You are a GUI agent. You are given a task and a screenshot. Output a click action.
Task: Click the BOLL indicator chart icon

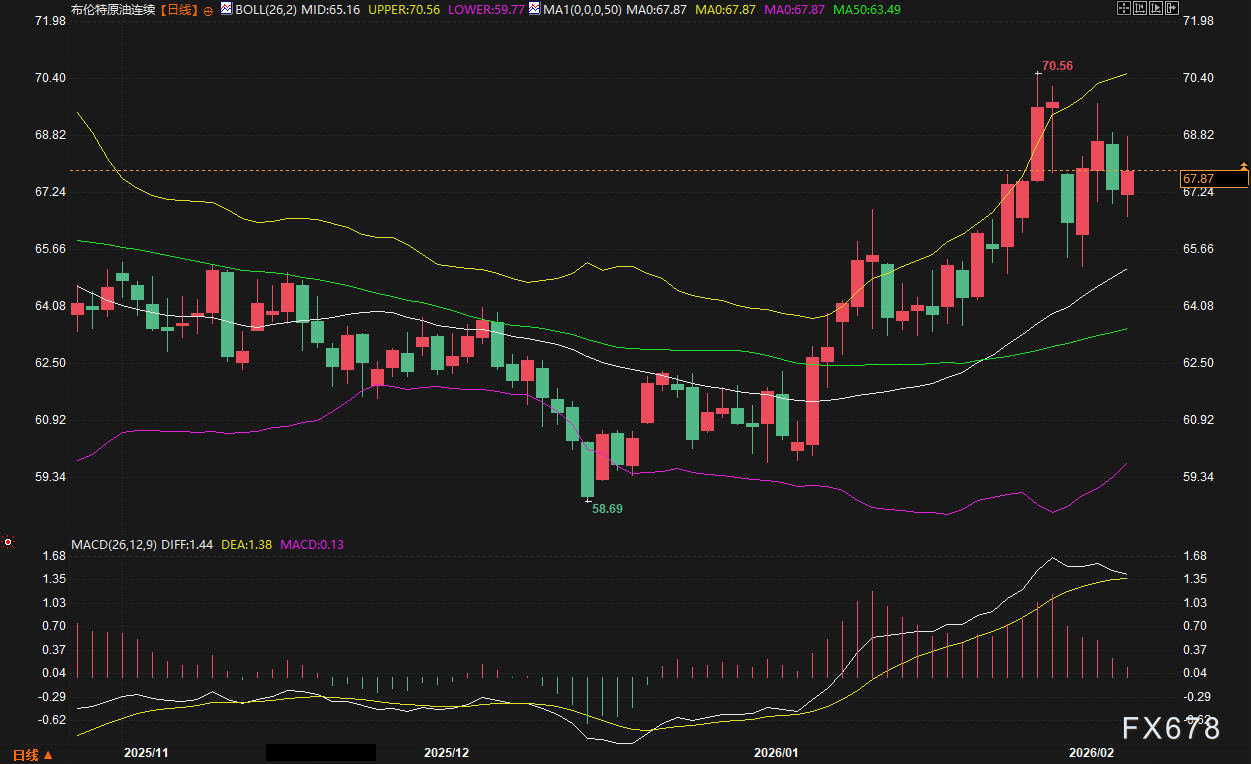click(x=225, y=9)
